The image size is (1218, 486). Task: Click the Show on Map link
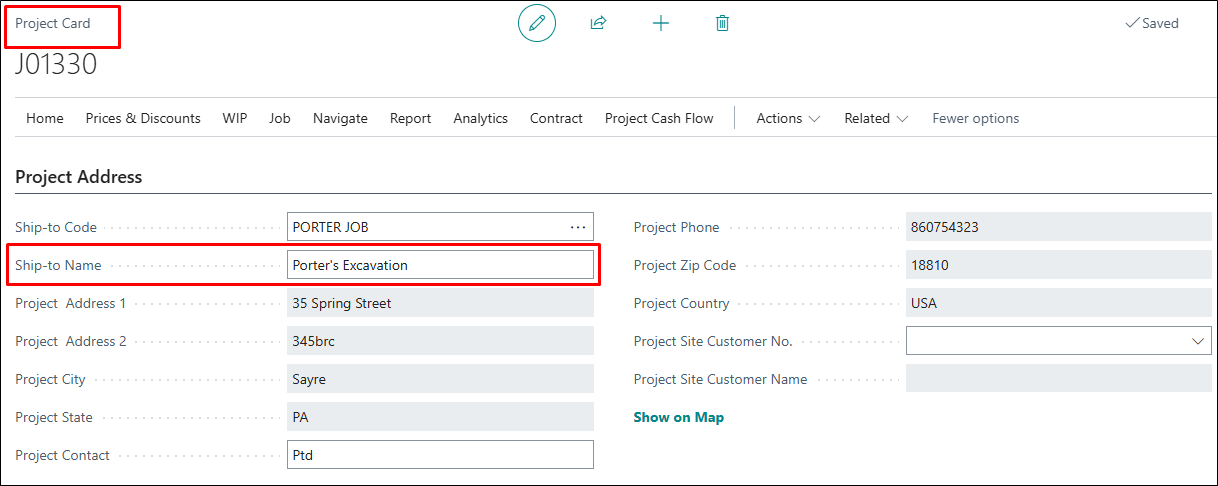point(678,417)
